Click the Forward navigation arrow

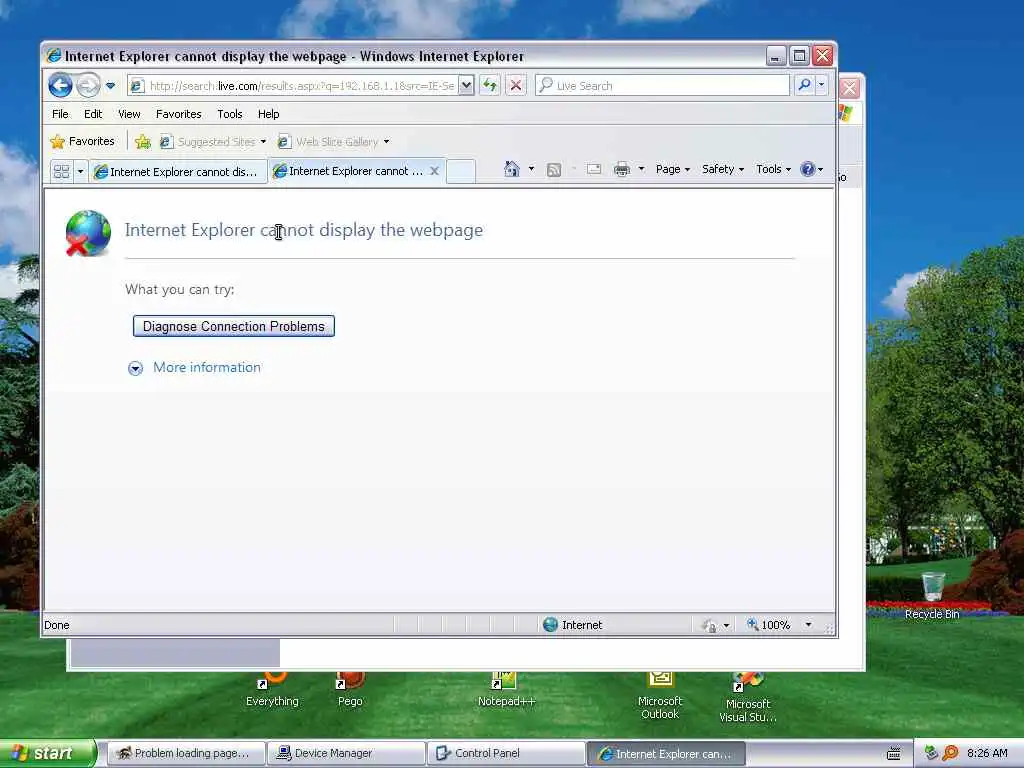tap(88, 86)
